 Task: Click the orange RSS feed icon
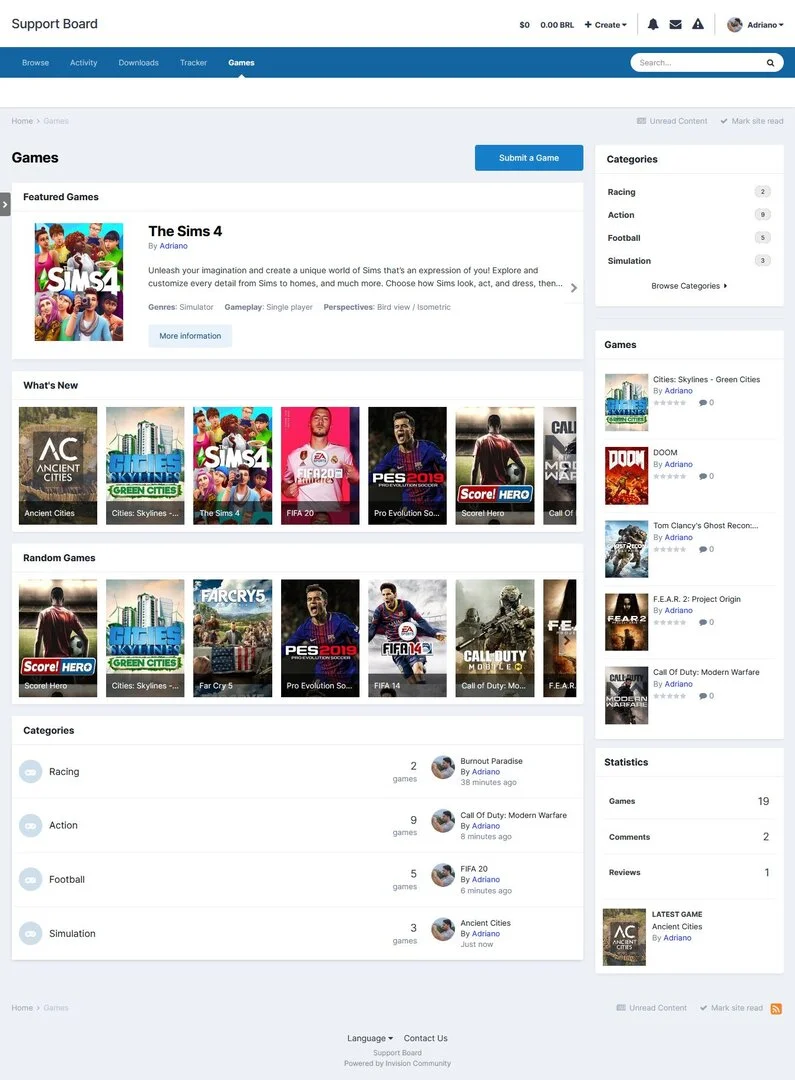[776, 1009]
